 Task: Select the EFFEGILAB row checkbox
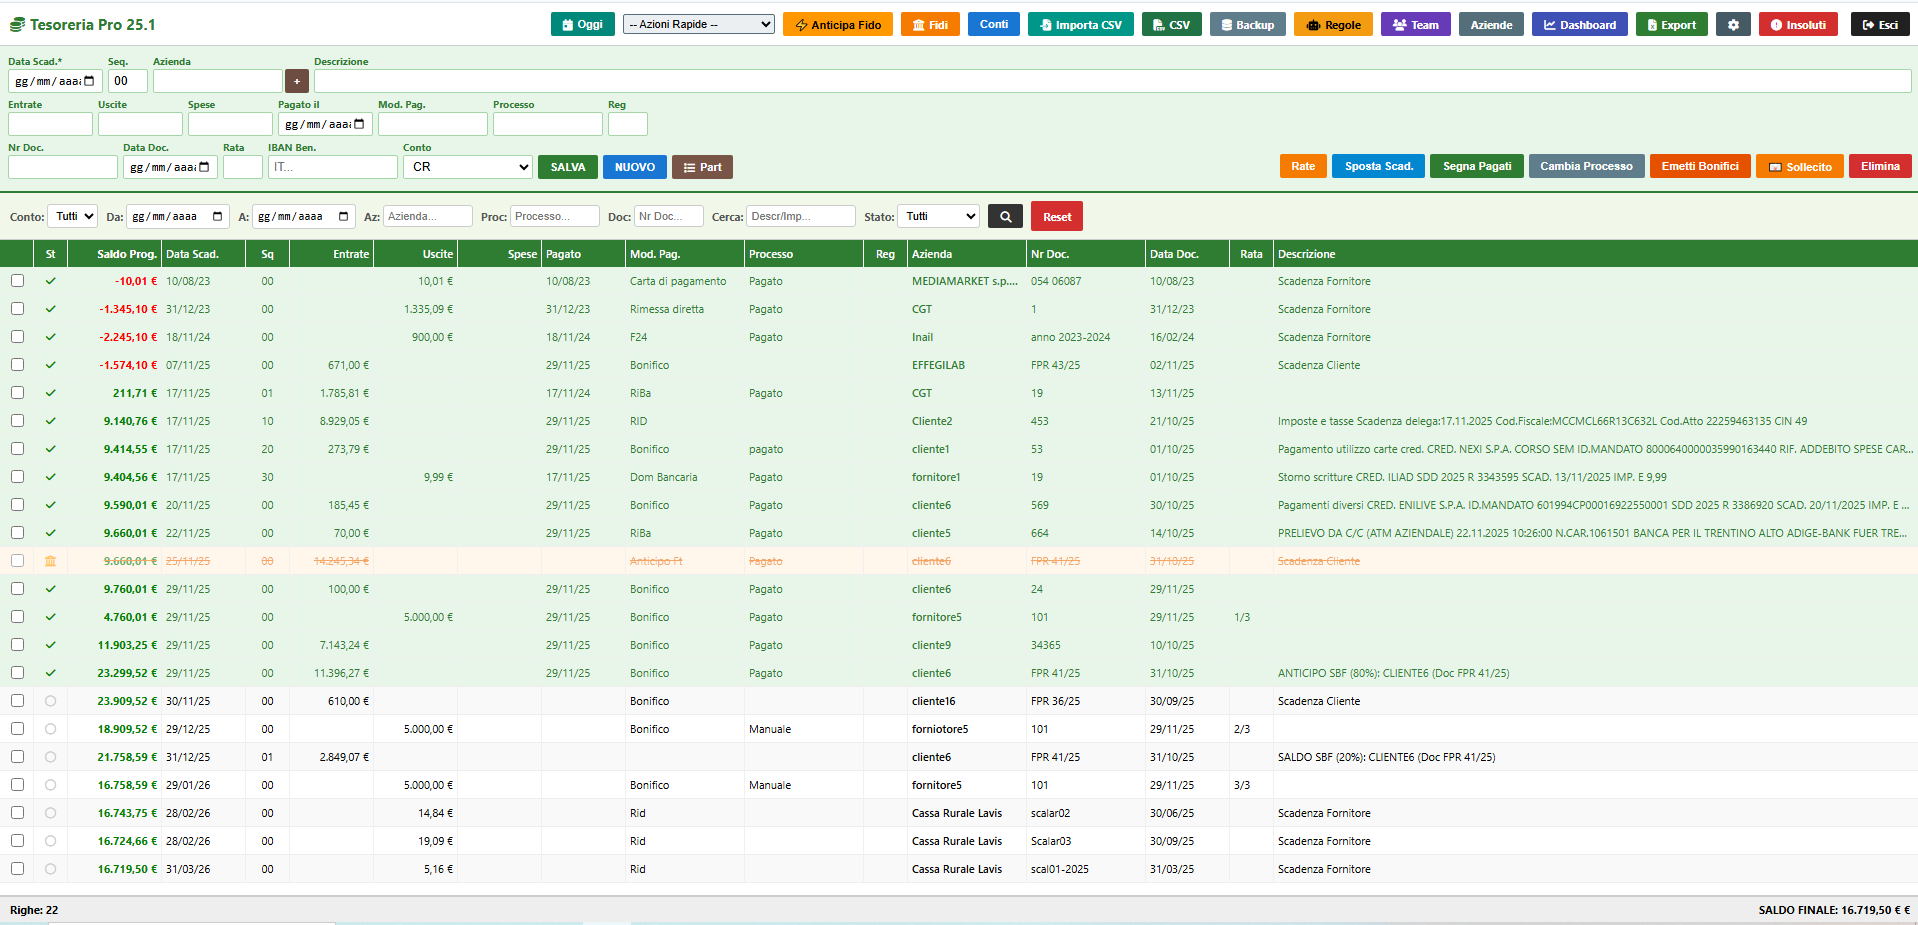pos(18,365)
